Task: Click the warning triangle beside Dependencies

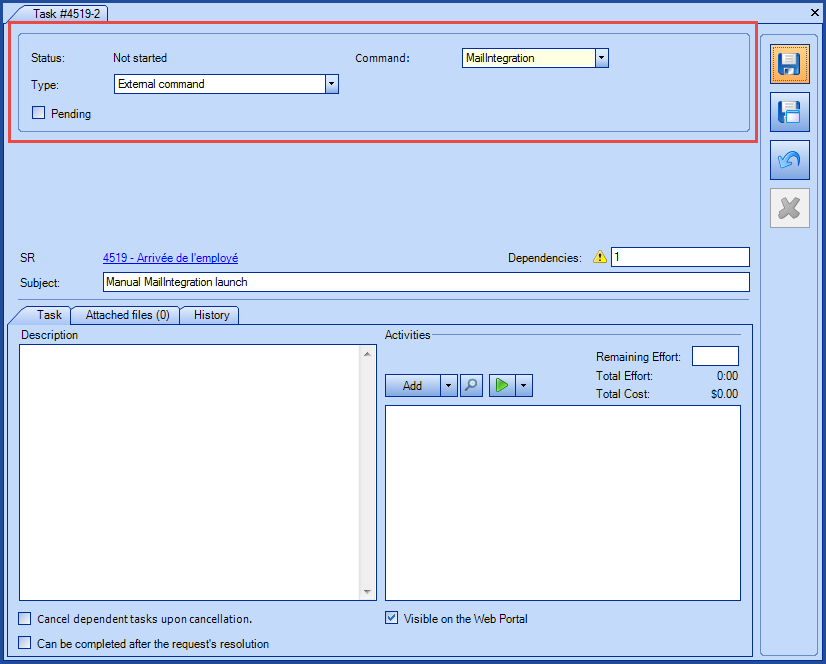Action: 600,257
